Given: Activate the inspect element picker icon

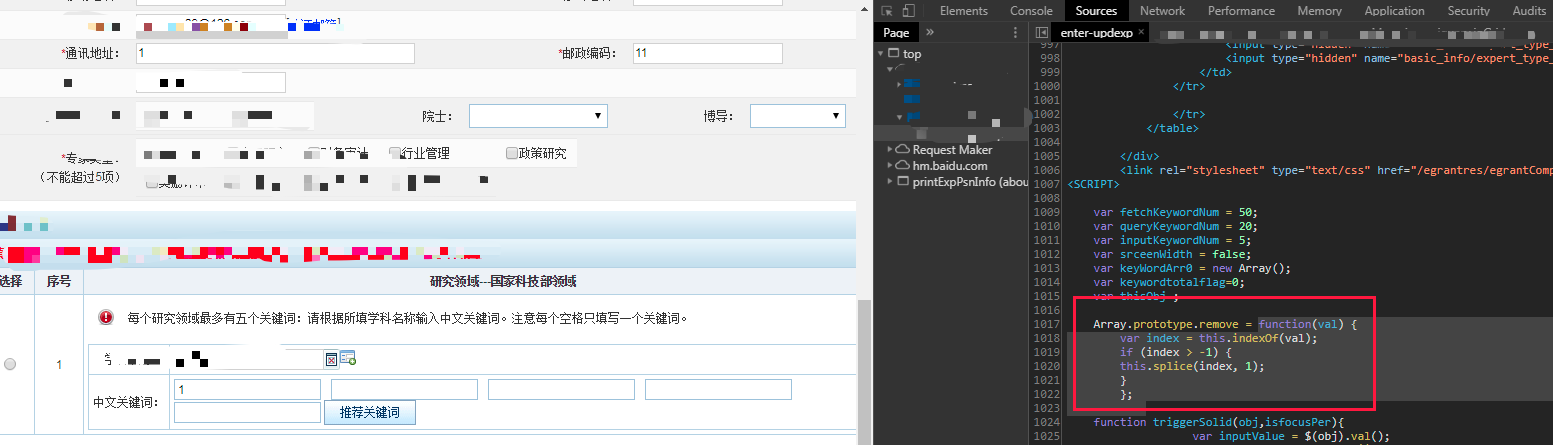Looking at the screenshot, I should (x=887, y=11).
